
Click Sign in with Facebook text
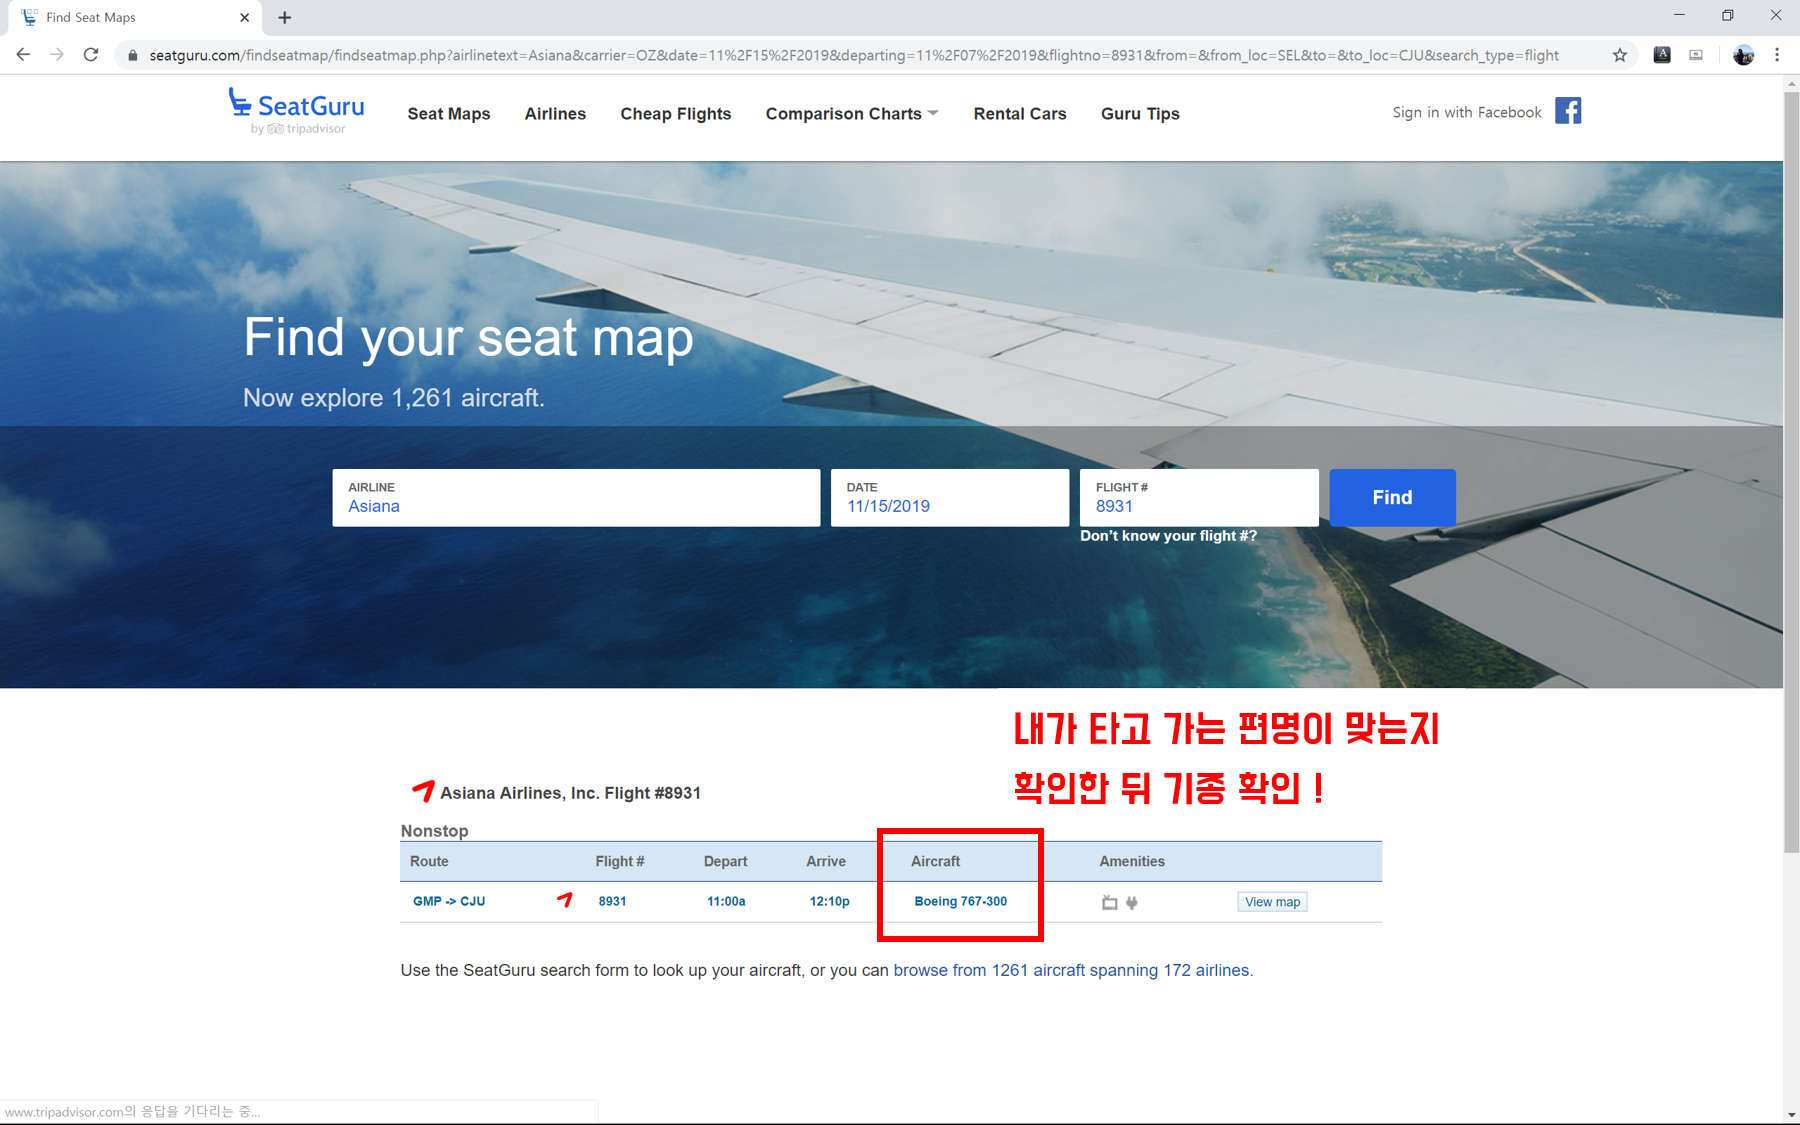click(x=1467, y=112)
